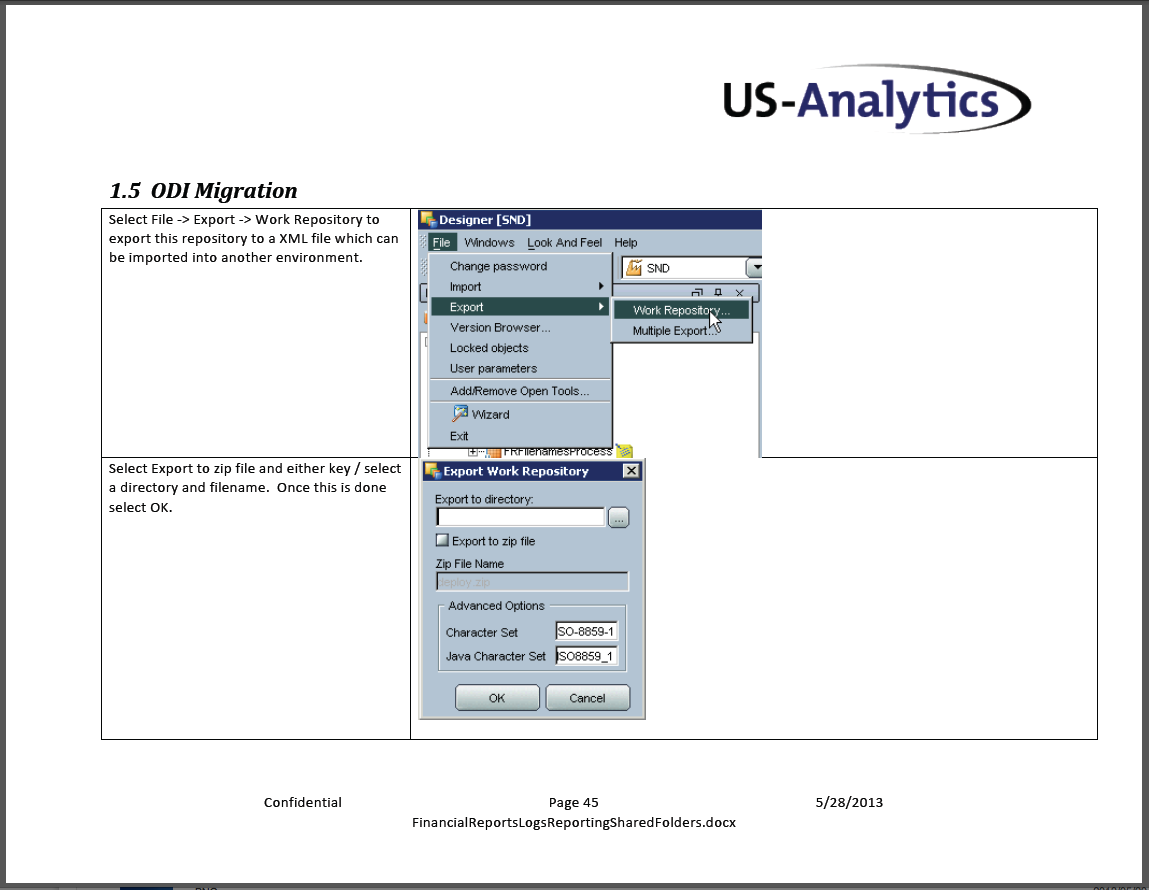Close the docked panel with X icon
1149x890 pixels.
click(x=739, y=293)
